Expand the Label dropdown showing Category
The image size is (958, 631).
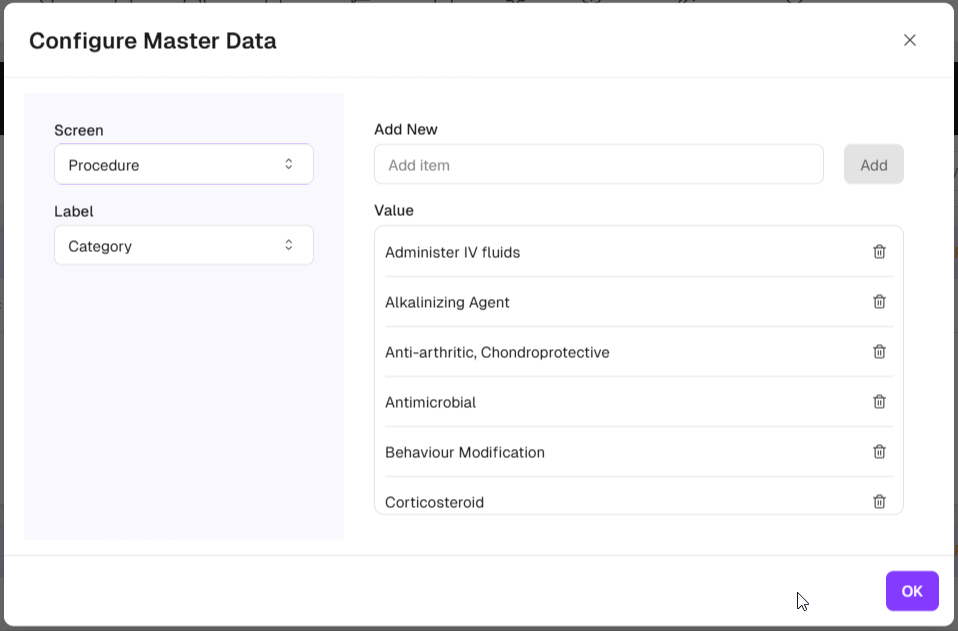[183, 246]
